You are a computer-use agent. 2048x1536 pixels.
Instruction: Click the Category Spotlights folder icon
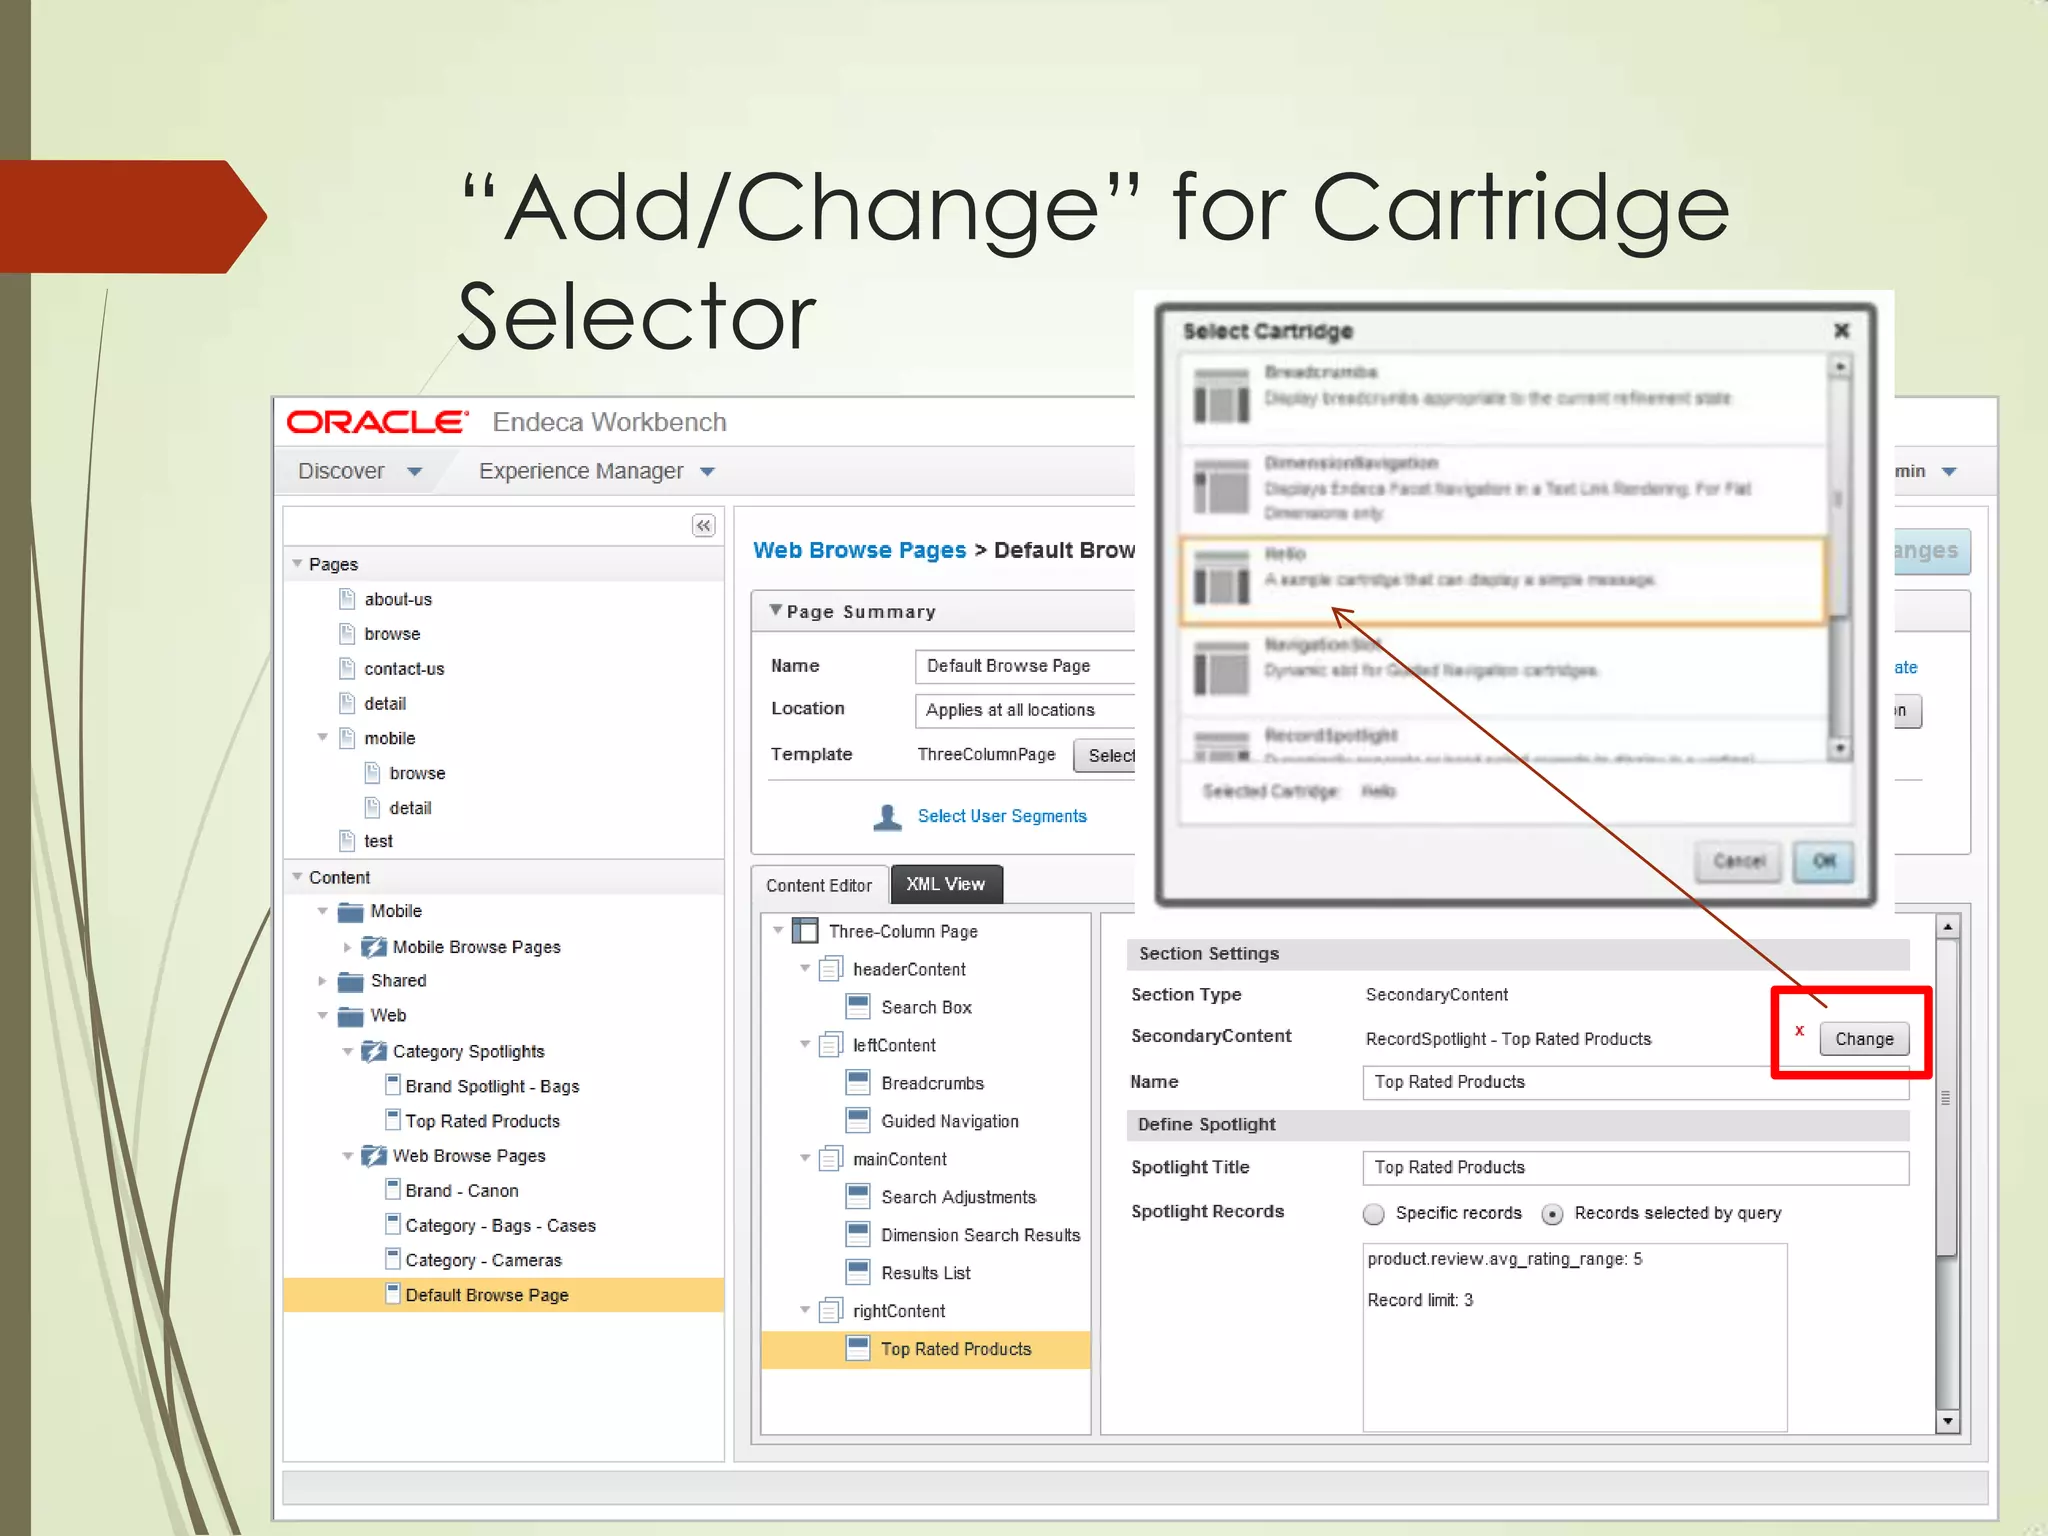(x=374, y=1051)
